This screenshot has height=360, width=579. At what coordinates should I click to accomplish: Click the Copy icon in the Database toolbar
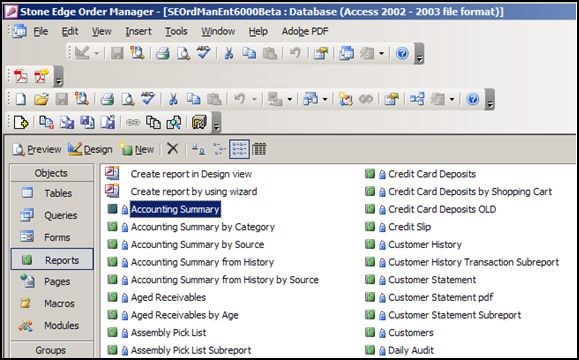[x=193, y=99]
